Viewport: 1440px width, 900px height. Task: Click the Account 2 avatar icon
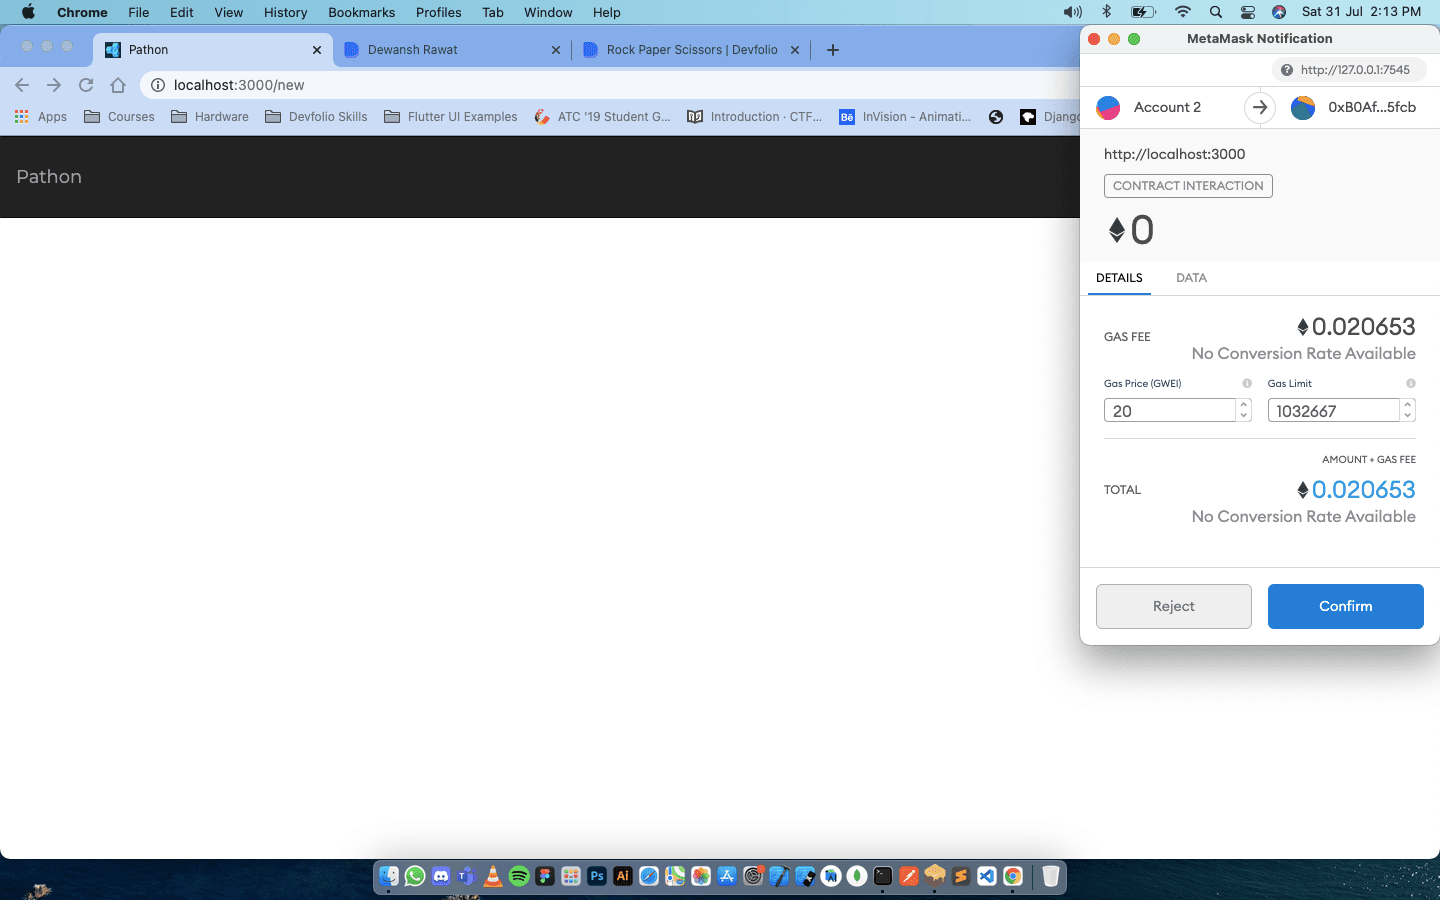tap(1108, 107)
